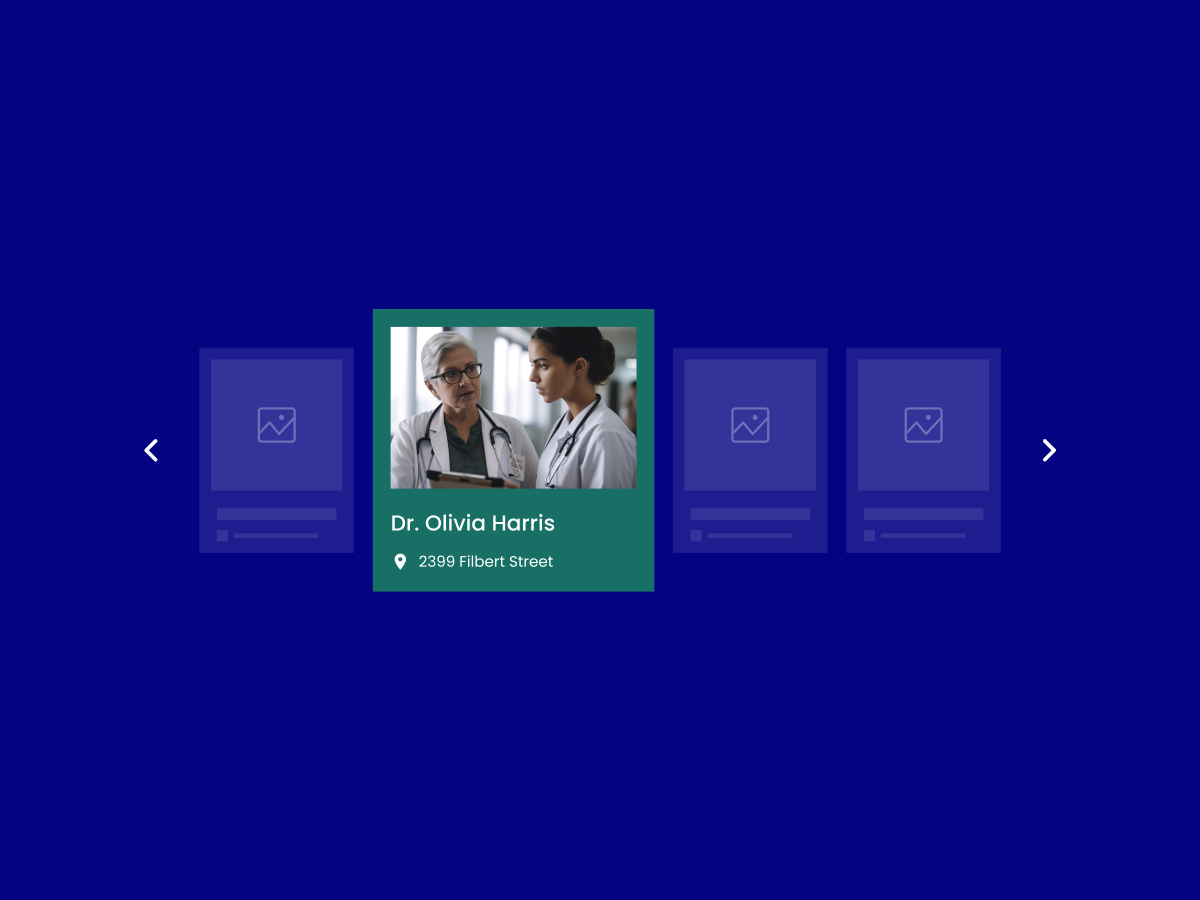The image size is (1200, 900).
Task: Click small square placeholder icon in the leftmost card
Action: [223, 536]
